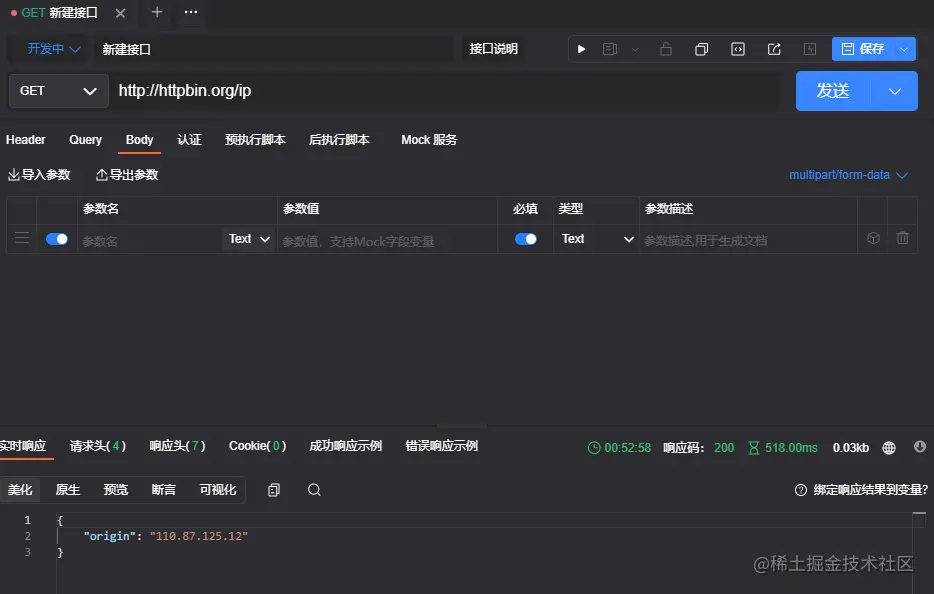Search response with magnifier icon

pyautogui.click(x=314, y=490)
